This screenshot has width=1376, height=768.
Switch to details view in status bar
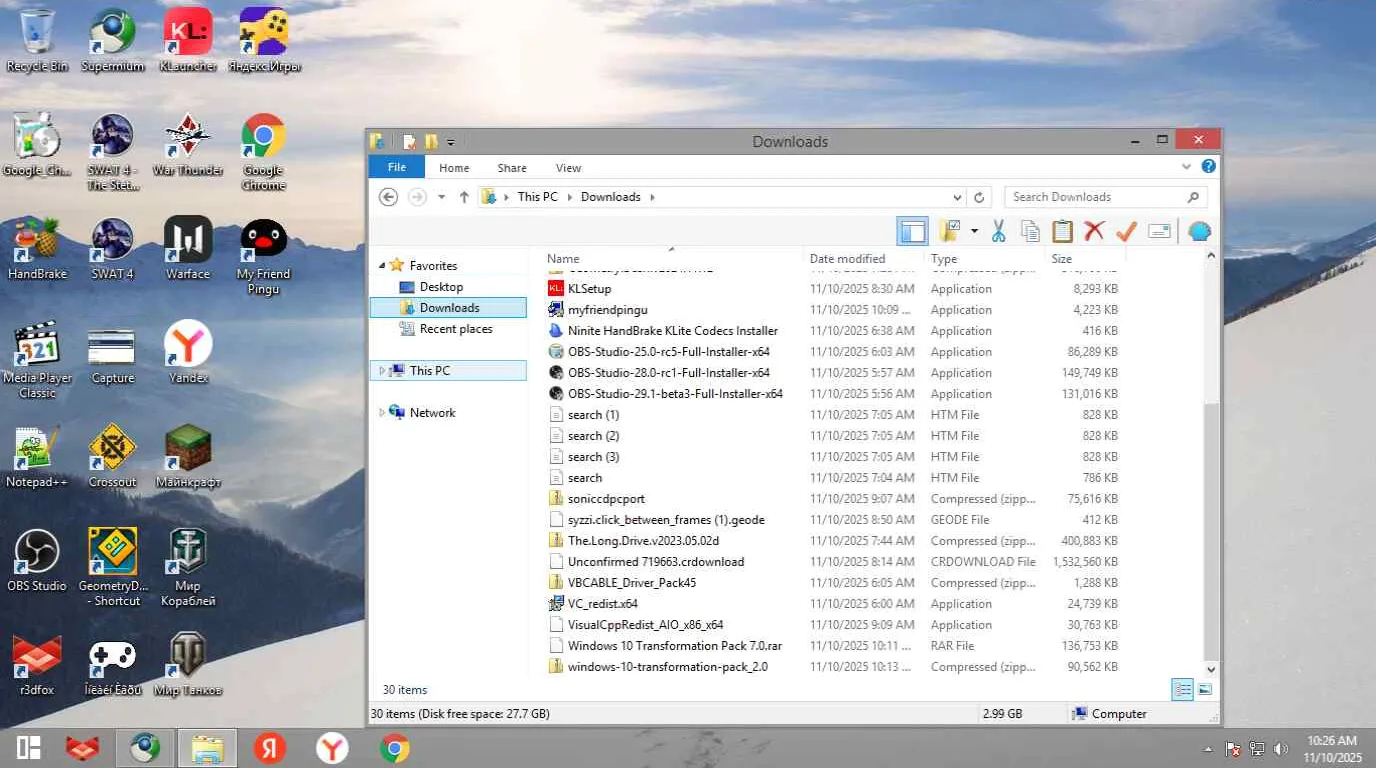click(x=1182, y=689)
